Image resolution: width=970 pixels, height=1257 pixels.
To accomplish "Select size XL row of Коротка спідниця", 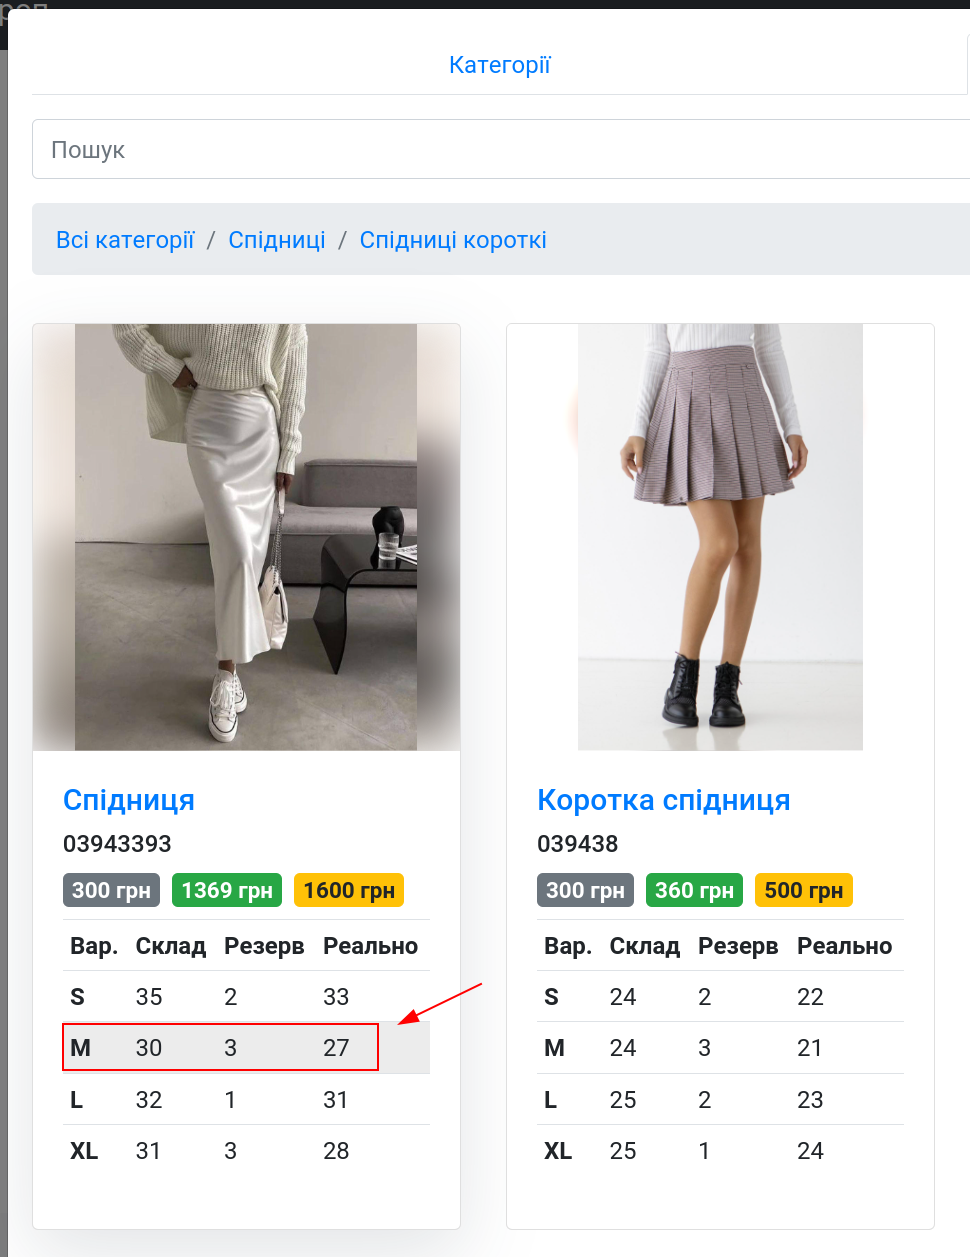I will (720, 1151).
